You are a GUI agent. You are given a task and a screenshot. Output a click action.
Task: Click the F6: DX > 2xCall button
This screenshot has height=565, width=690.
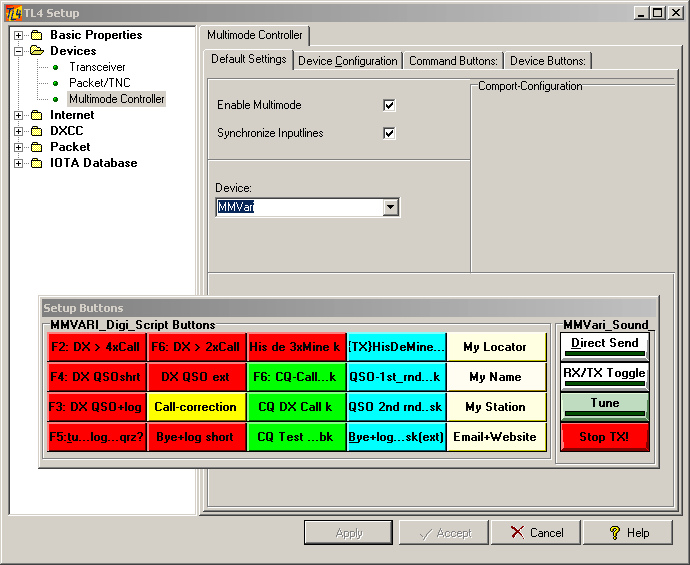coord(196,347)
